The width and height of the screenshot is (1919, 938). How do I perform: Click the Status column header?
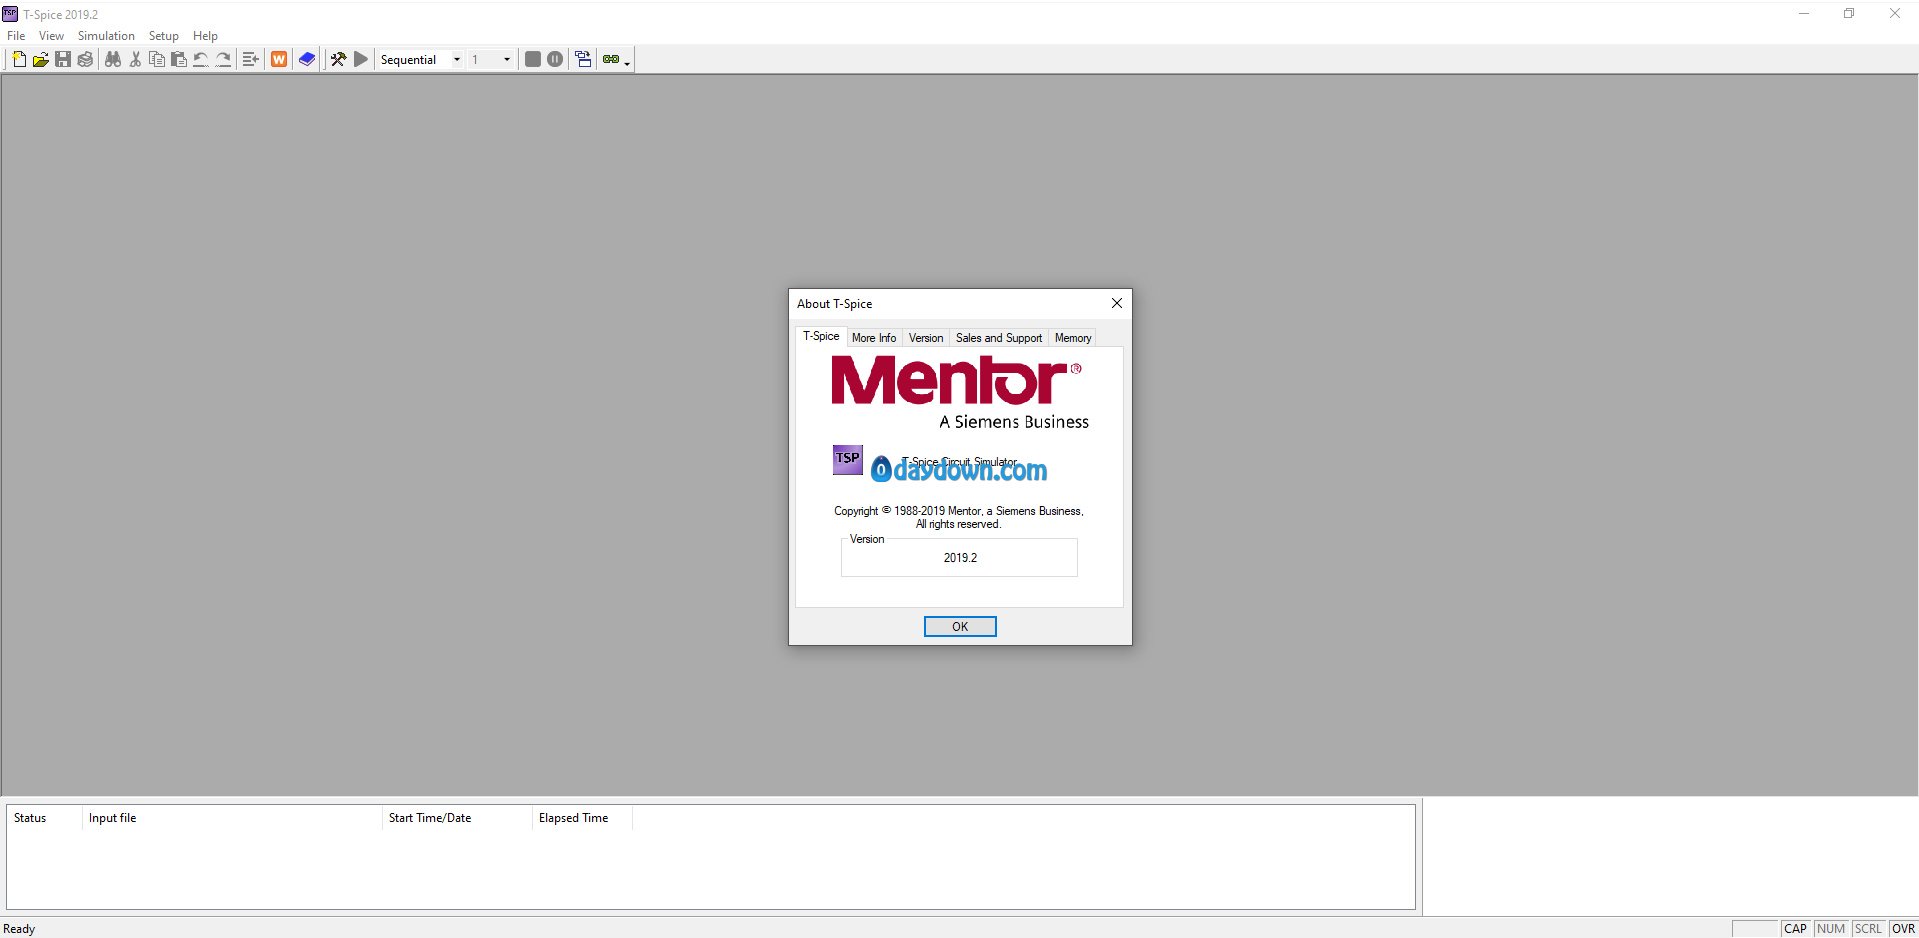point(45,818)
